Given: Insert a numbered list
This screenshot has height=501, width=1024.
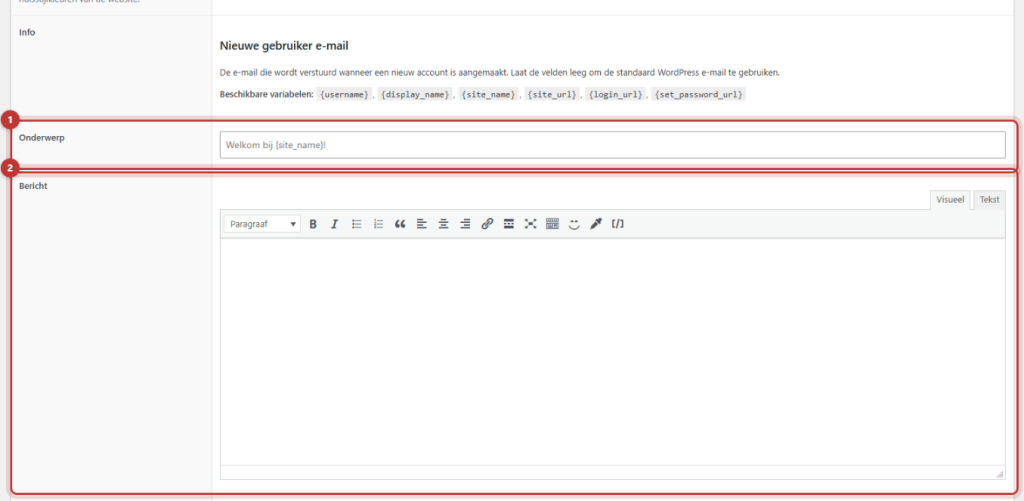Looking at the screenshot, I should [x=378, y=224].
